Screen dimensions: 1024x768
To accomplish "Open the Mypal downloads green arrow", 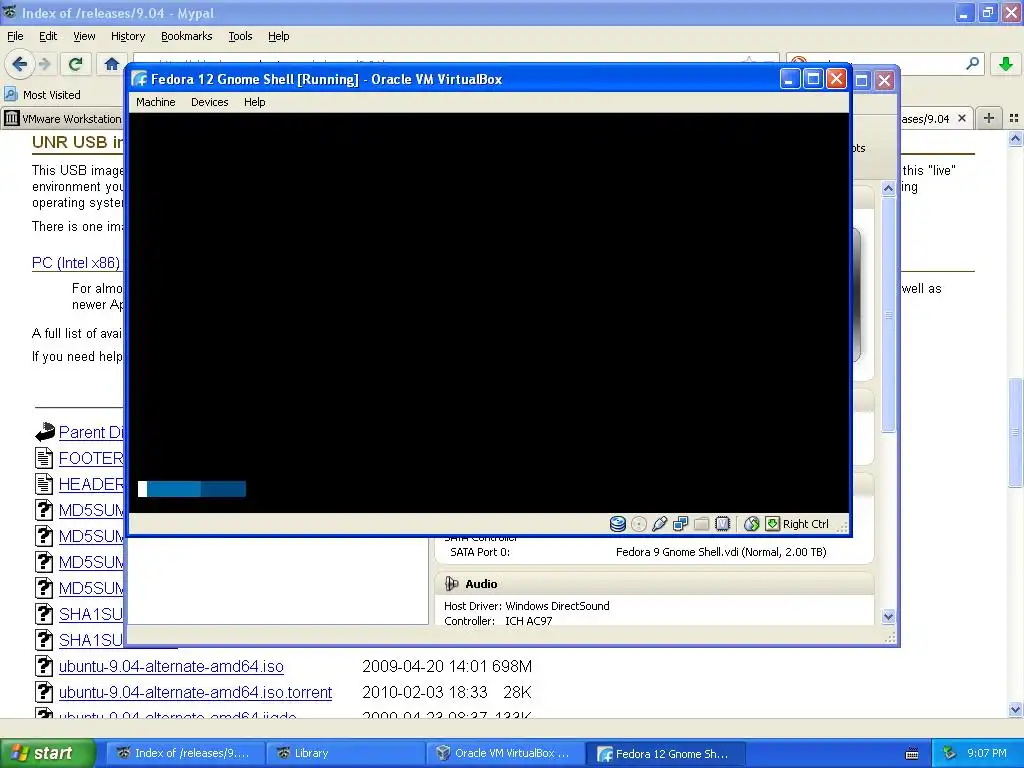I will [x=1006, y=64].
